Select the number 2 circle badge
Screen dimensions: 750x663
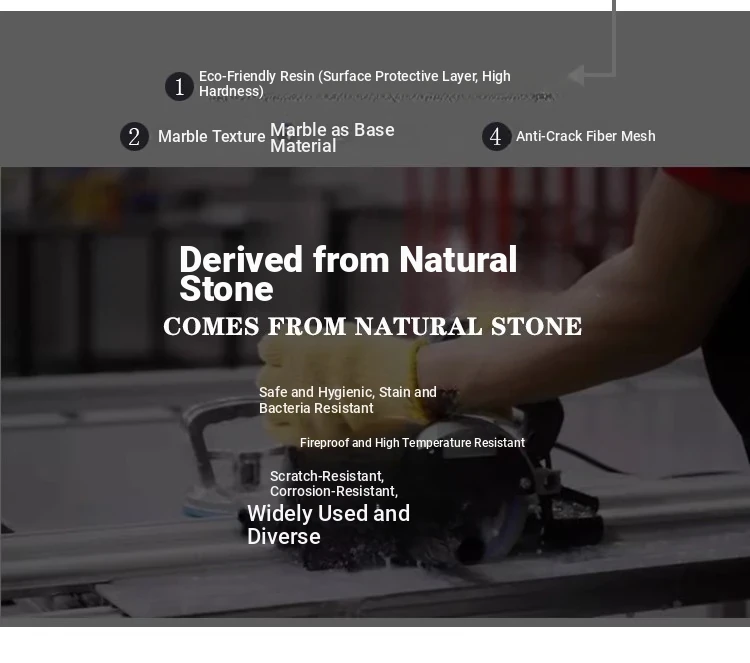[x=134, y=137]
